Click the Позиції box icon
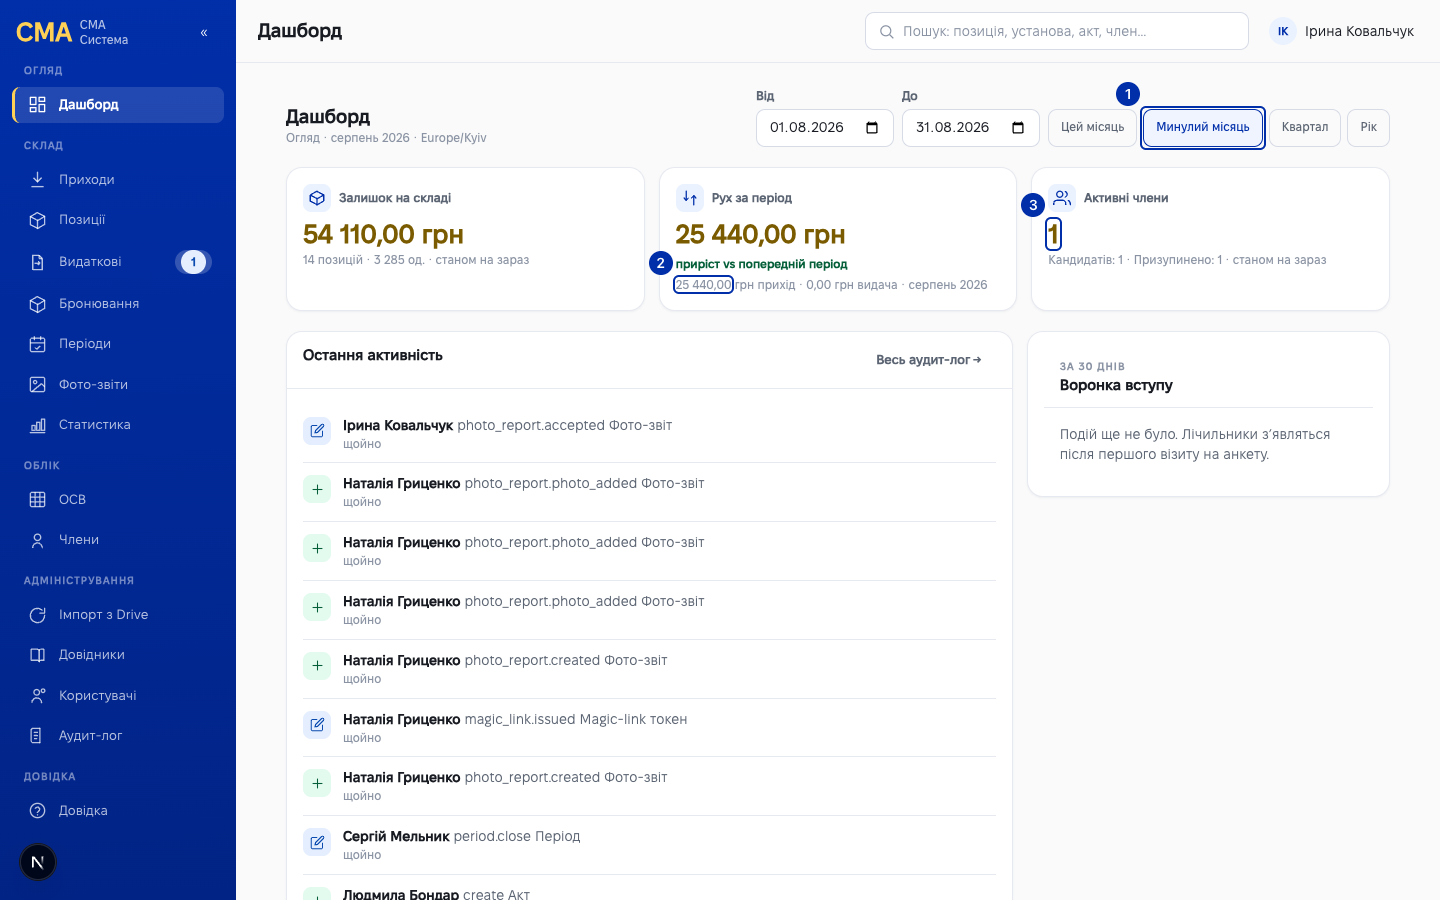1440x900 pixels. pyautogui.click(x=37, y=220)
